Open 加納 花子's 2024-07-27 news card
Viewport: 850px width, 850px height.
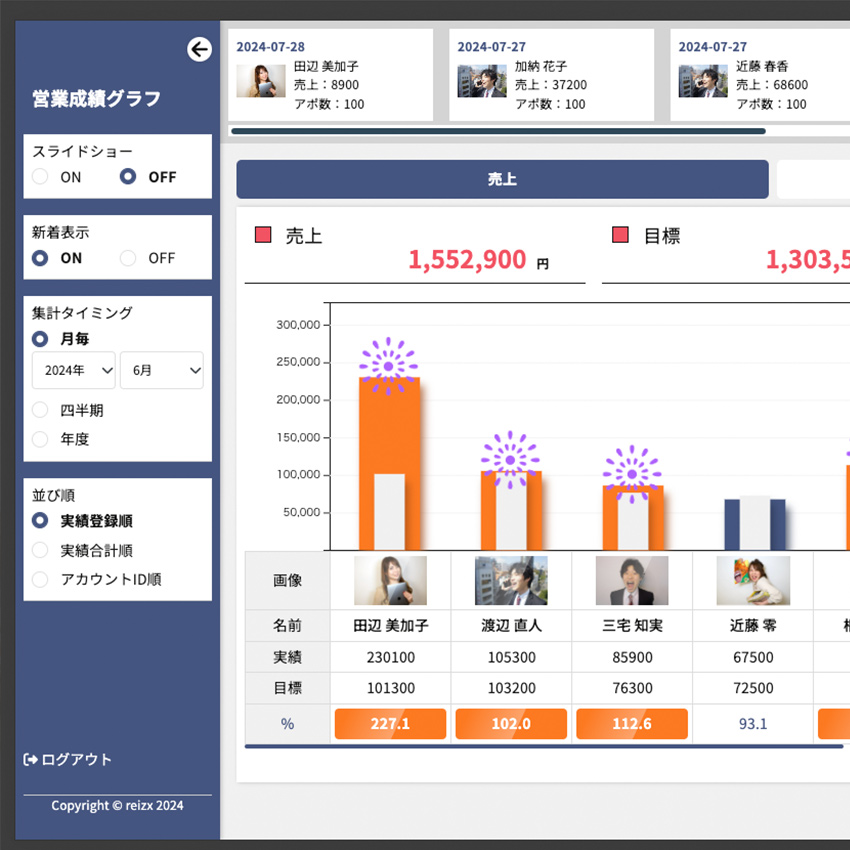(x=551, y=75)
